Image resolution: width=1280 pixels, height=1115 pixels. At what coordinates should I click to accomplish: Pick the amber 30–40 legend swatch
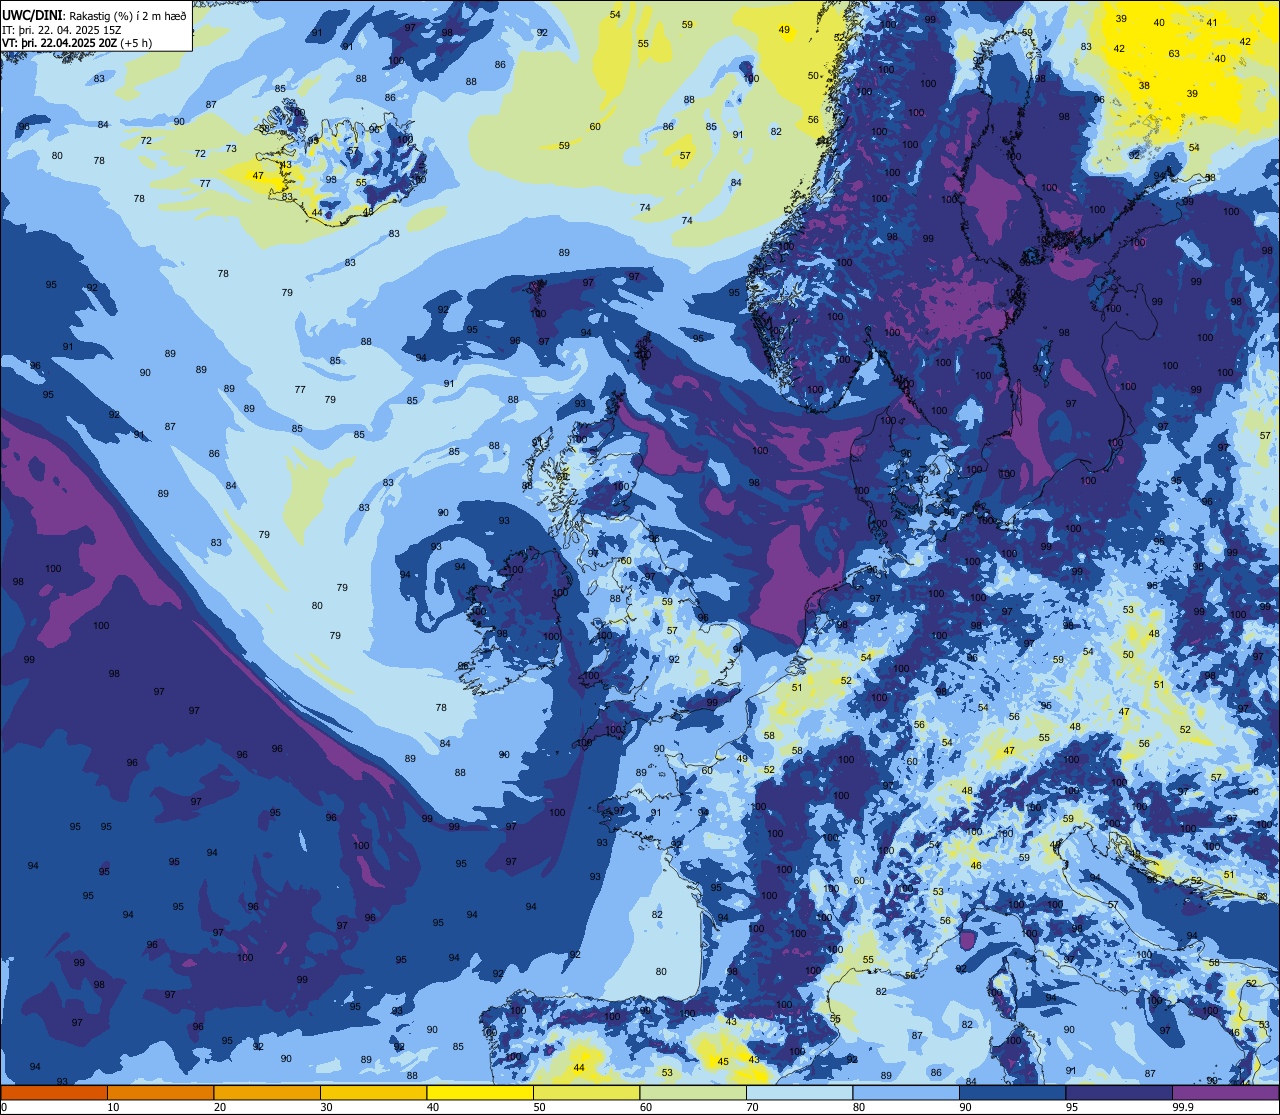point(373,1092)
